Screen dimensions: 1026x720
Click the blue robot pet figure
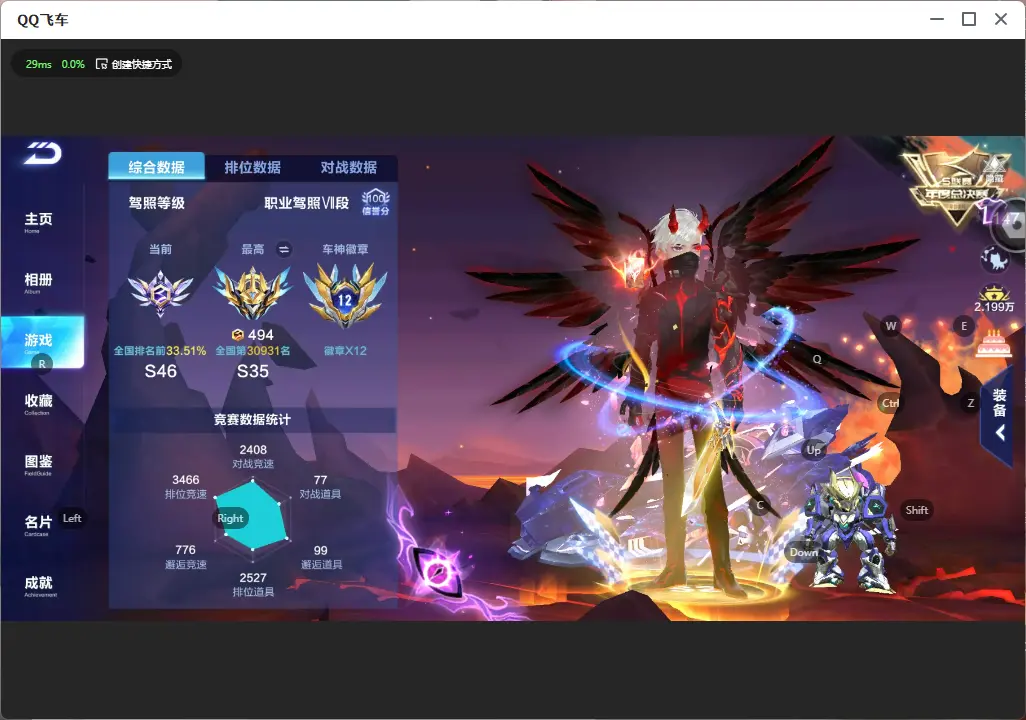click(x=848, y=529)
